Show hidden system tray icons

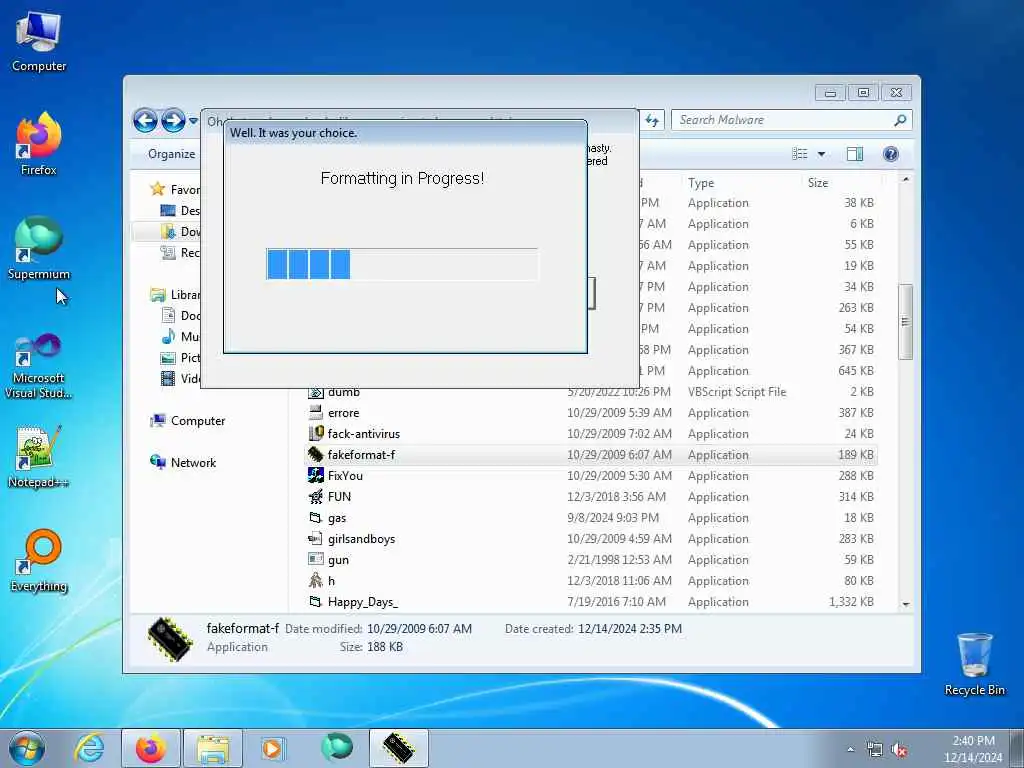coord(850,750)
